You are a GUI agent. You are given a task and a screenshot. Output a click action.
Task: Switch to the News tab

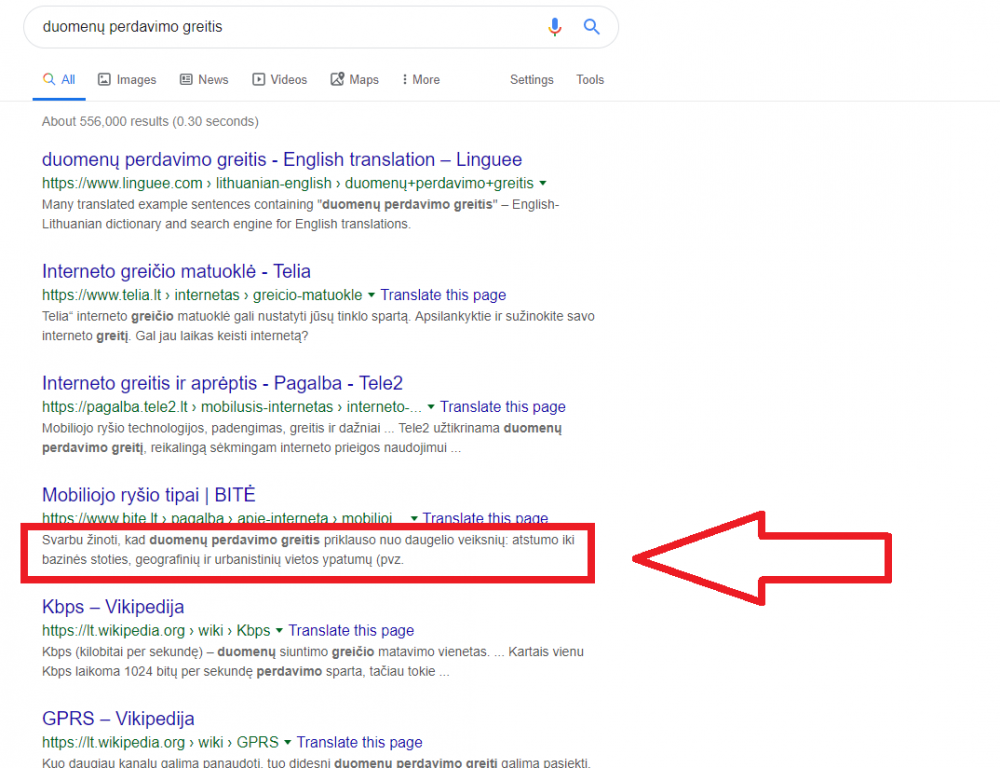pos(204,80)
